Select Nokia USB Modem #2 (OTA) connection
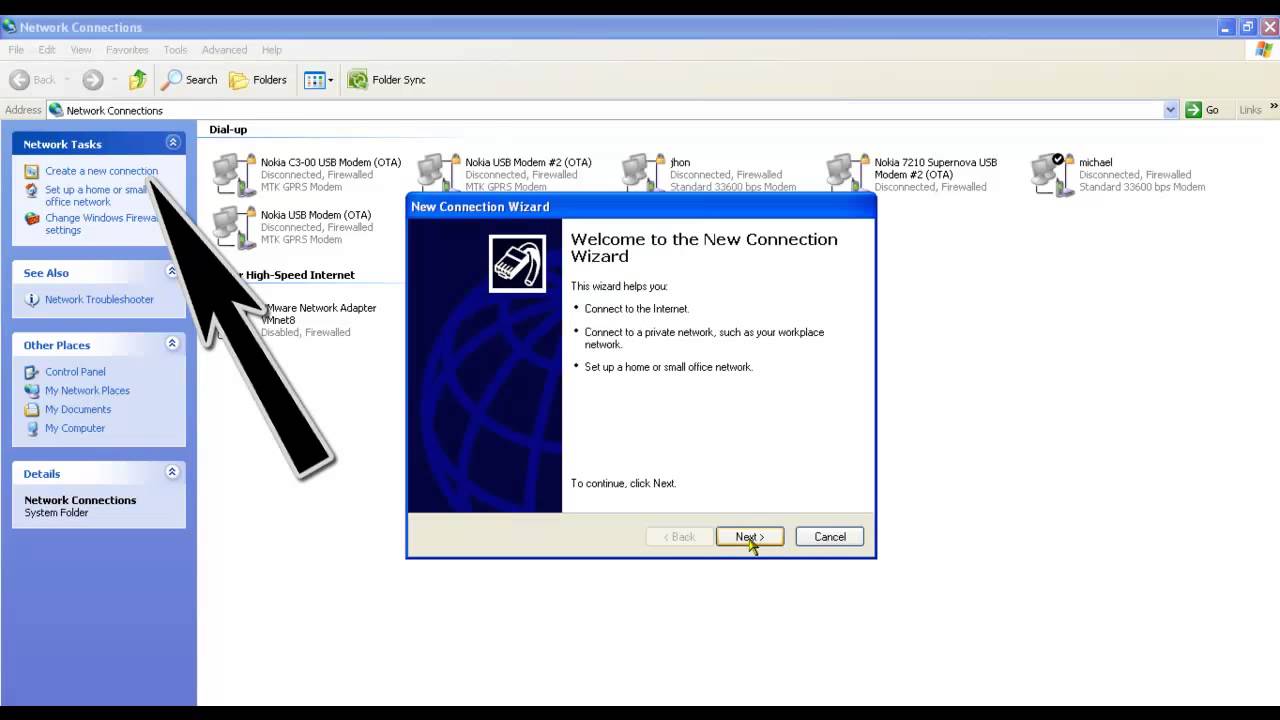 coord(505,172)
